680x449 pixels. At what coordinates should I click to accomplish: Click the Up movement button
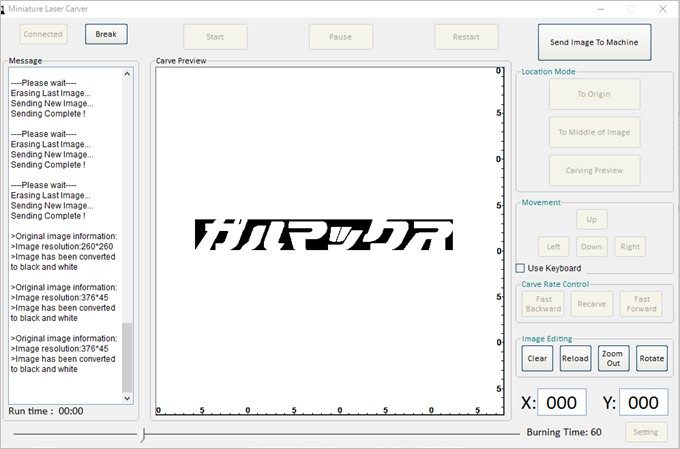pyautogui.click(x=592, y=220)
